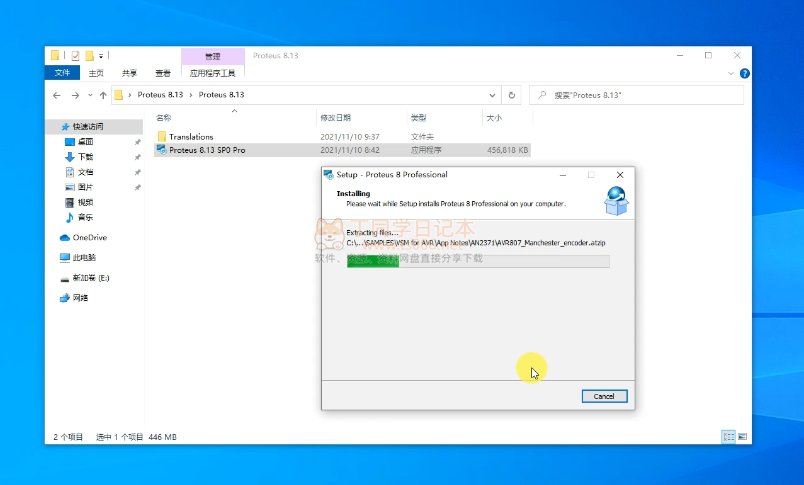The width and height of the screenshot is (804, 485).
Task: Click the Translations folder icon
Action: pyautogui.click(x=162, y=136)
